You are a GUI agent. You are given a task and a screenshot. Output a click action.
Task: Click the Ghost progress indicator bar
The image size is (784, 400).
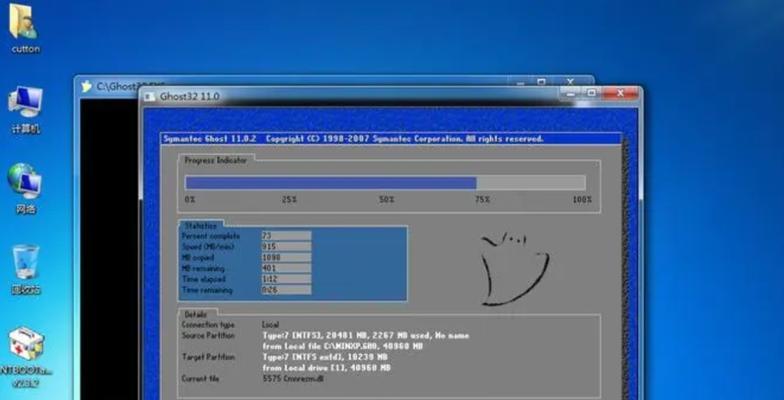tap(385, 182)
